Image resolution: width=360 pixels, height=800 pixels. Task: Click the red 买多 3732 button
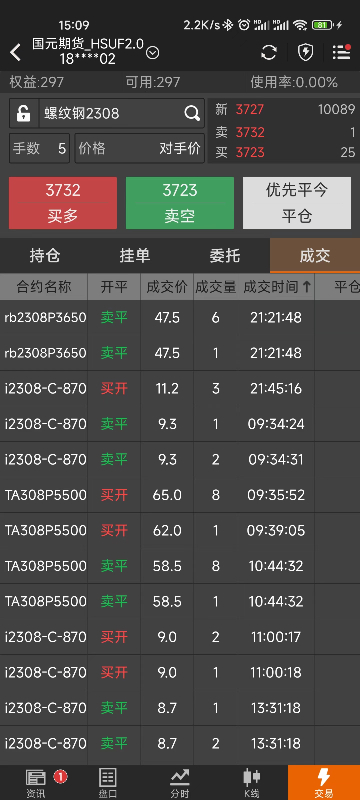tap(63, 203)
